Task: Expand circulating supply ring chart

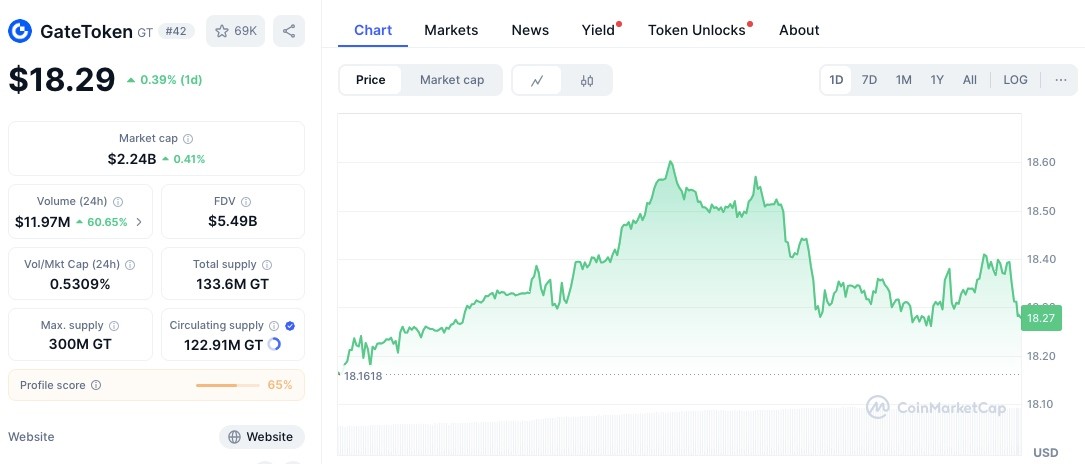Action: pyautogui.click(x=274, y=344)
